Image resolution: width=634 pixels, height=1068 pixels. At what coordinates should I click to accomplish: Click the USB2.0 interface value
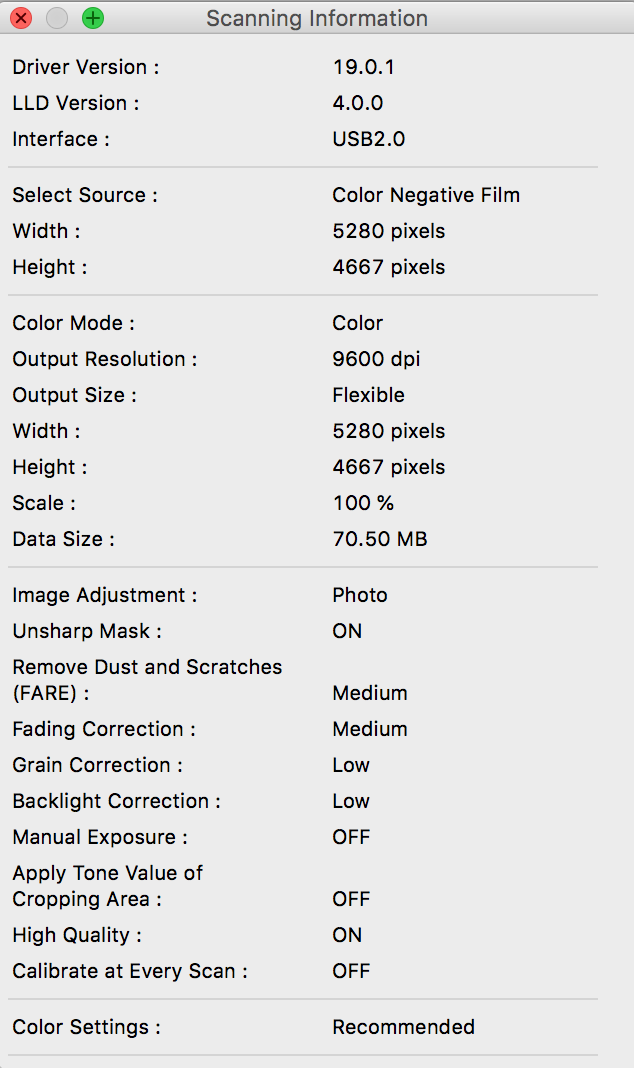[x=369, y=139]
